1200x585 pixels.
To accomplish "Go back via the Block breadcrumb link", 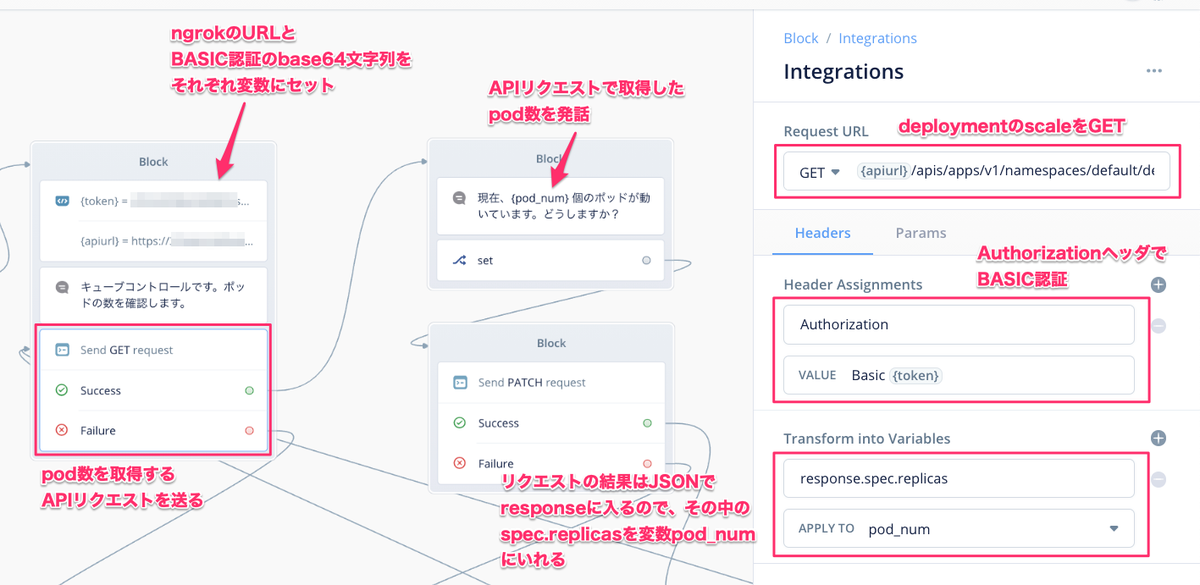I will [801, 38].
